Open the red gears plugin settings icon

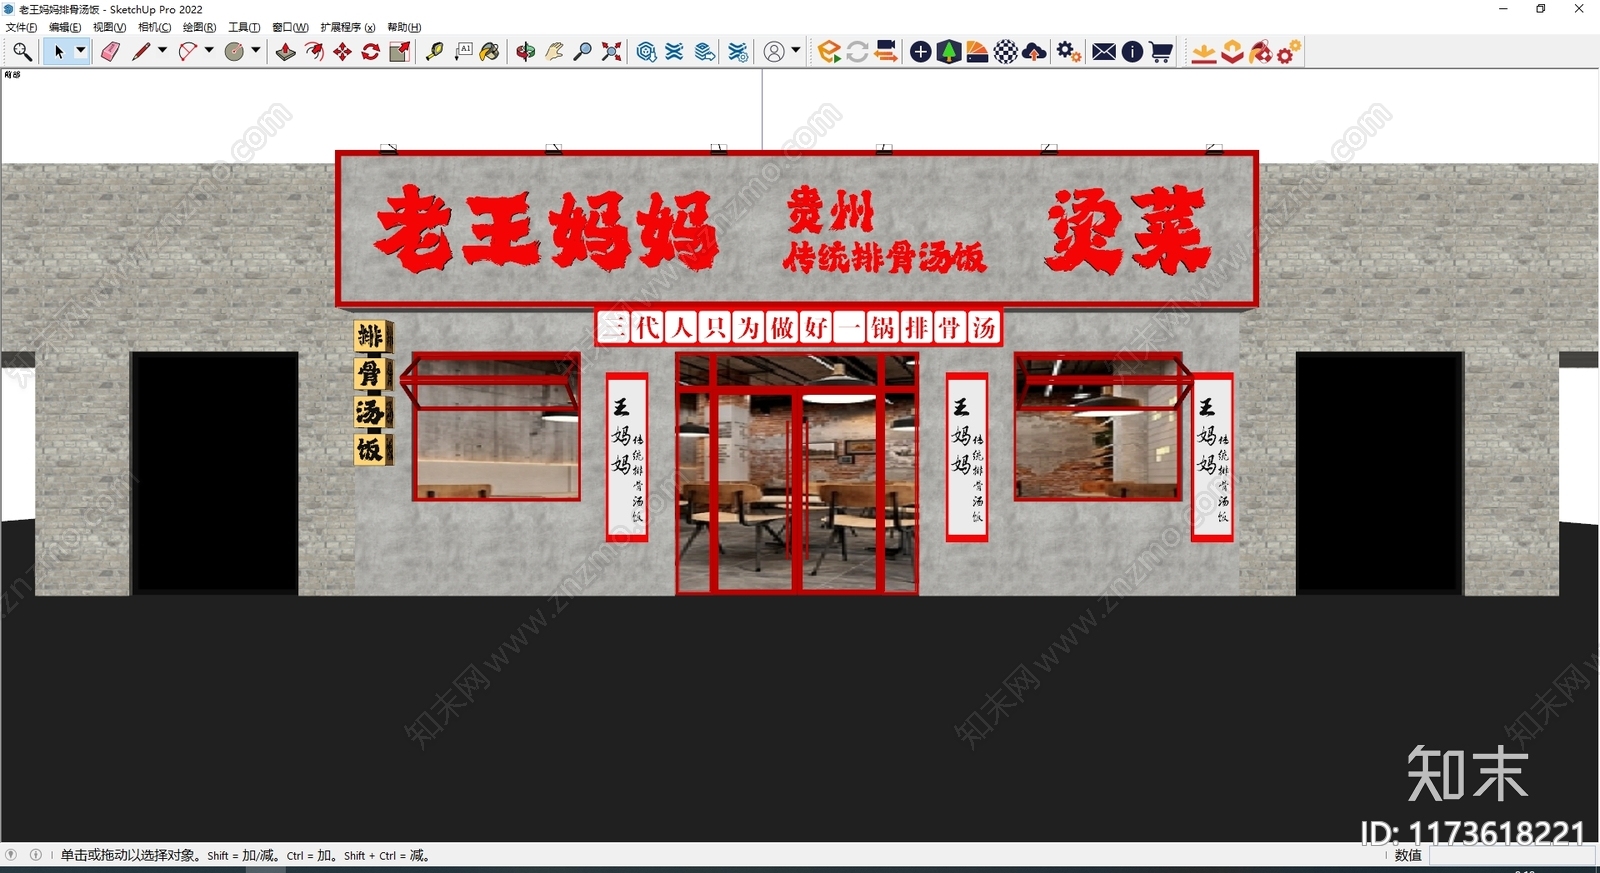click(1289, 52)
